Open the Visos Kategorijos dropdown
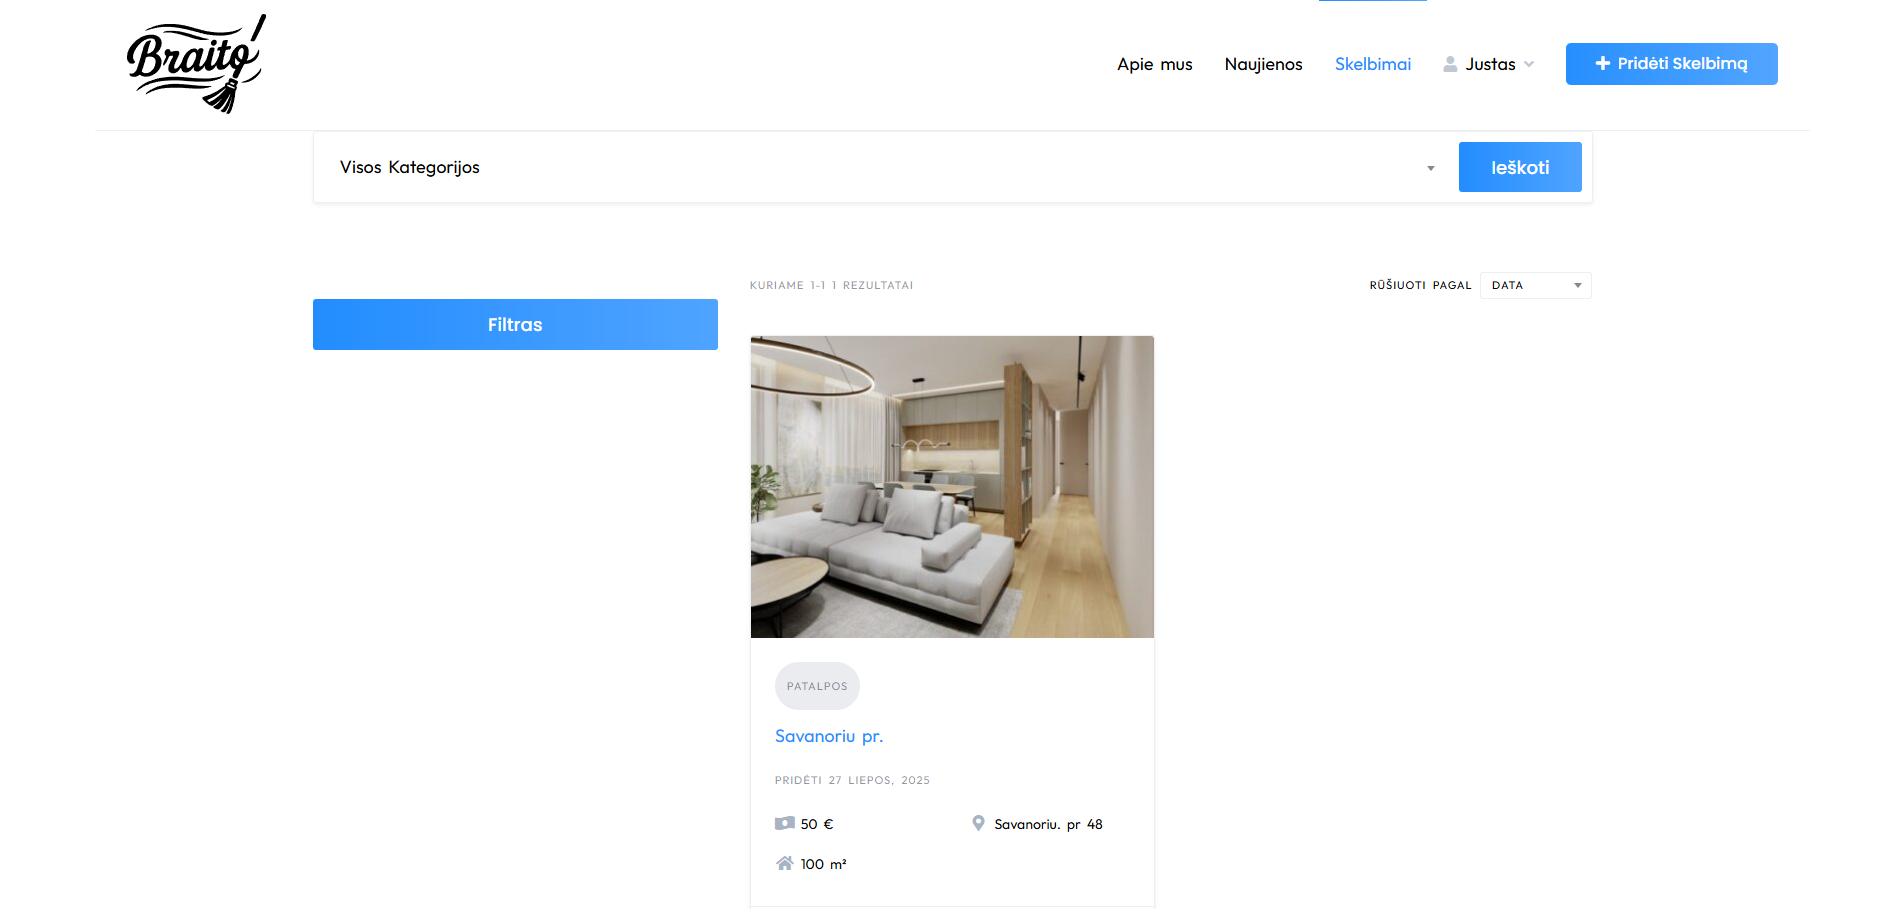 (x=885, y=167)
